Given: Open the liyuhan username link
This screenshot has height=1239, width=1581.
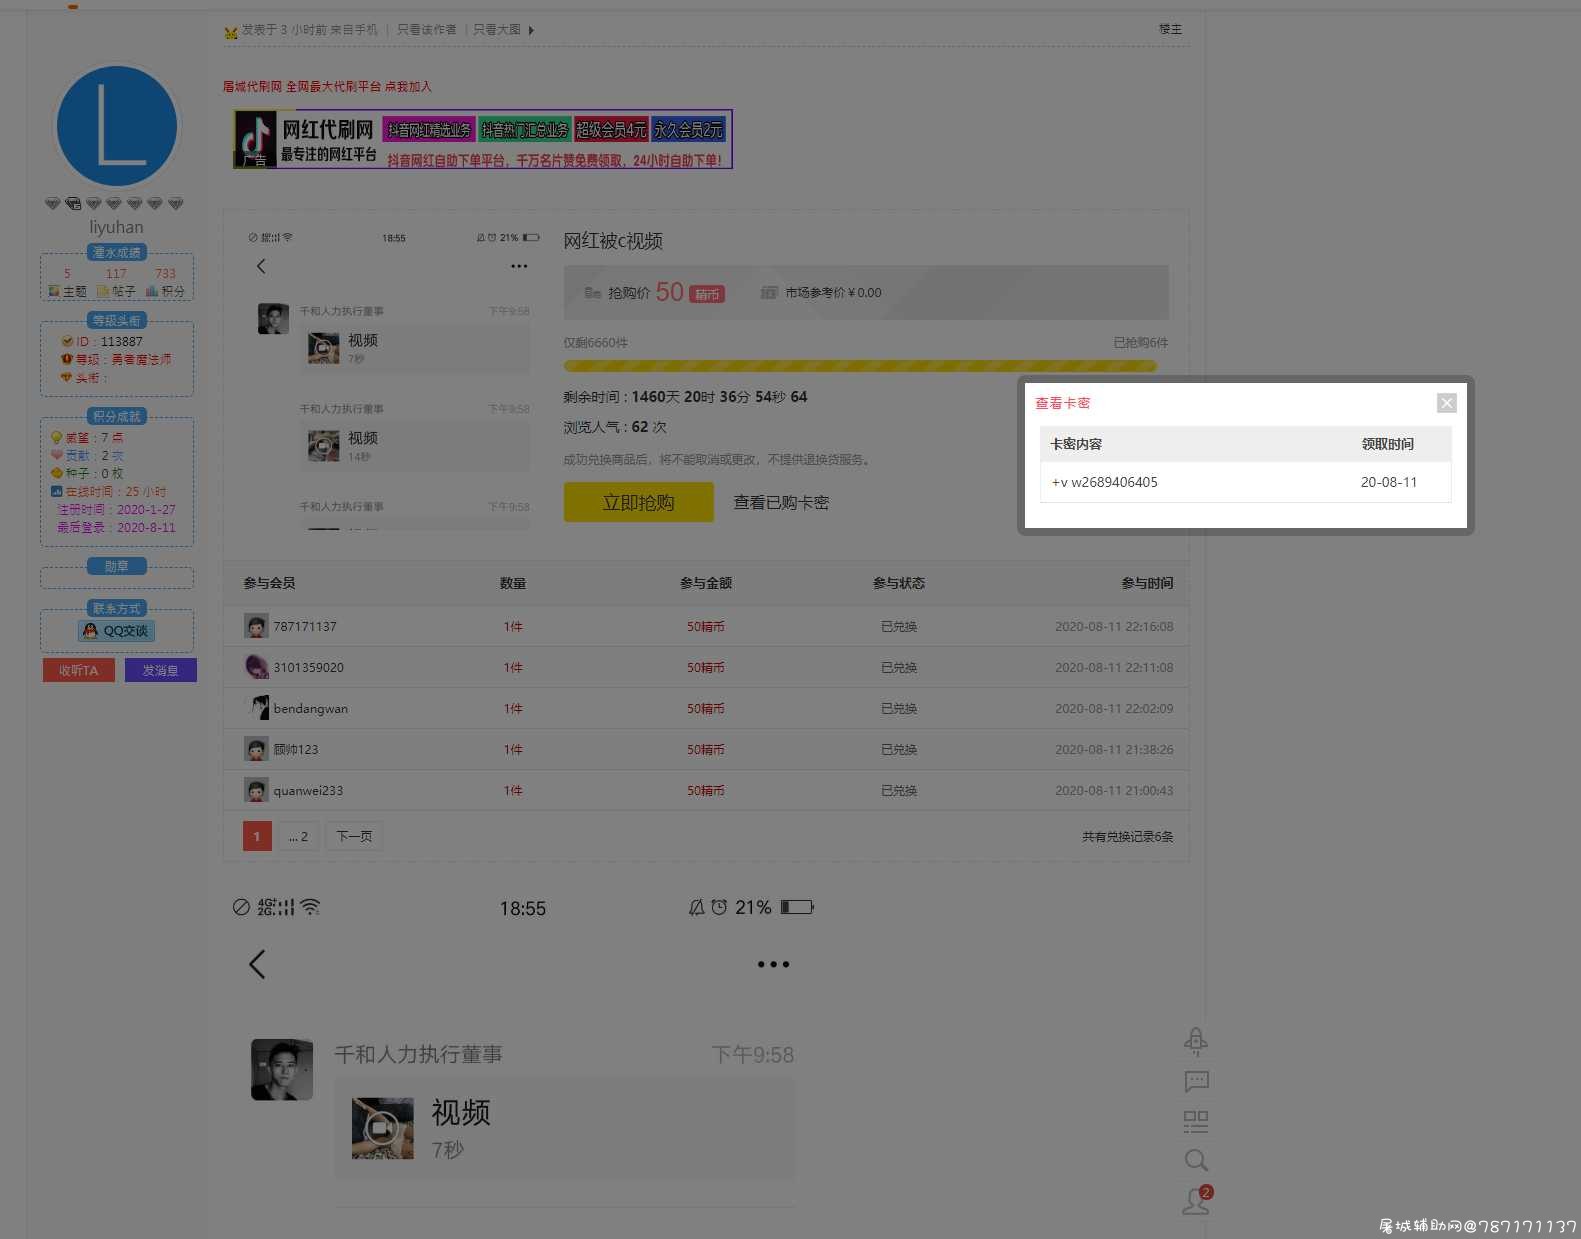Looking at the screenshot, I should click(x=116, y=227).
